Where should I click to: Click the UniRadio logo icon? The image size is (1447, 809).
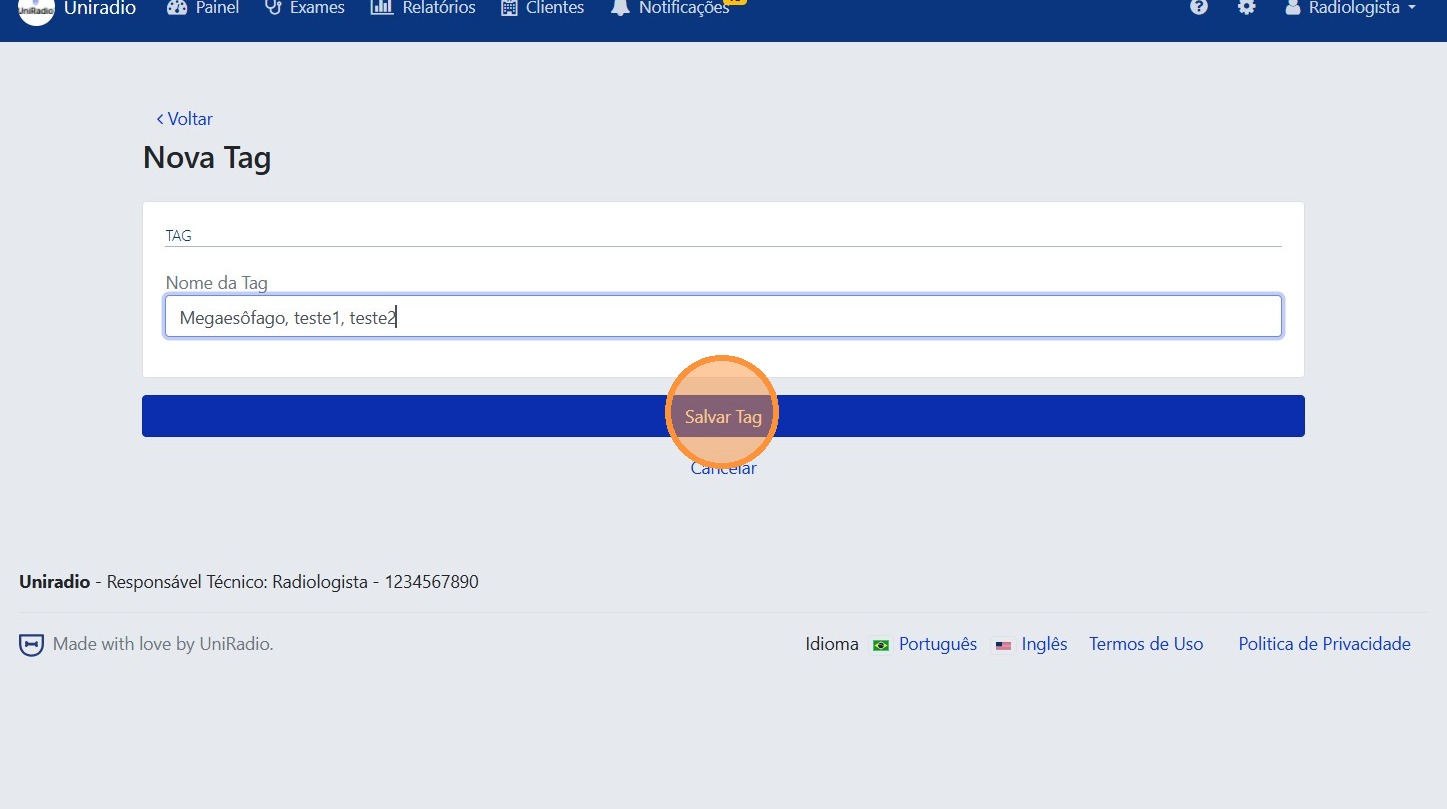coord(36,9)
